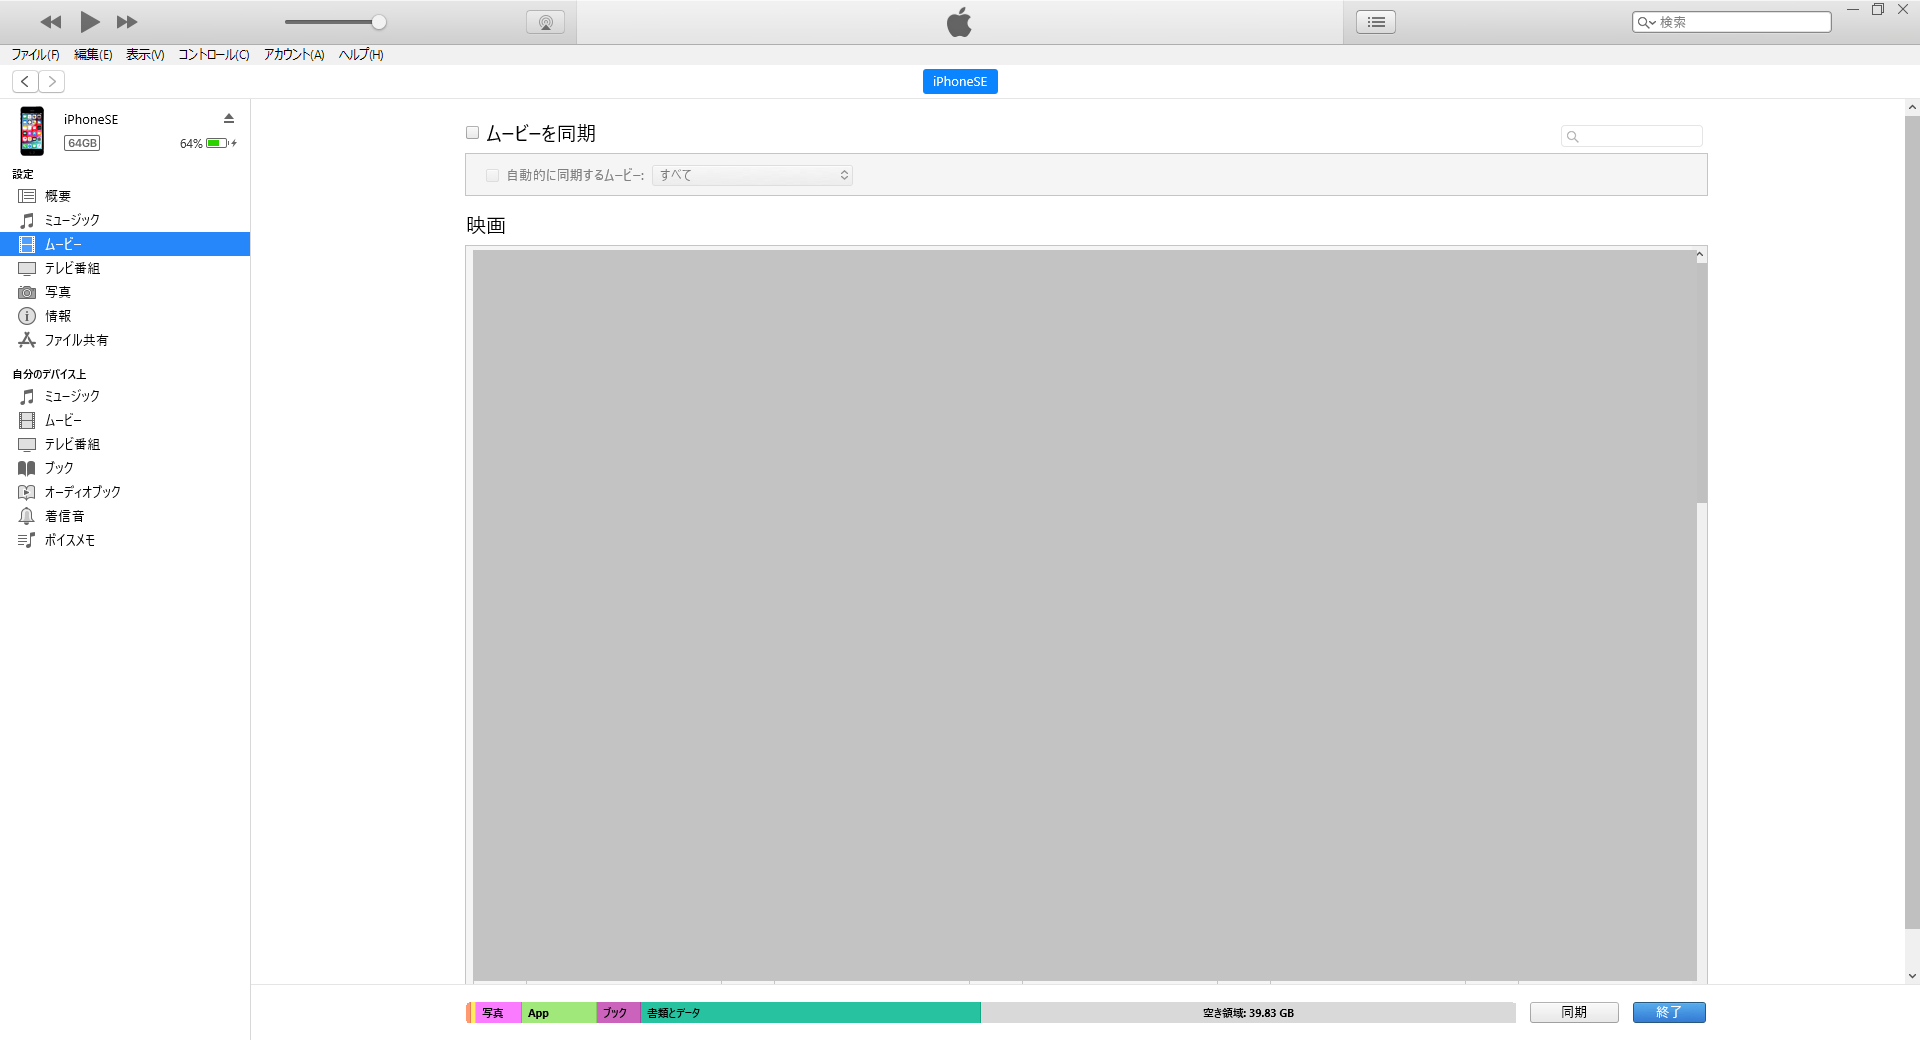The image size is (1920, 1040).
Task: Click the movie filter search field
Action: pos(1632,136)
